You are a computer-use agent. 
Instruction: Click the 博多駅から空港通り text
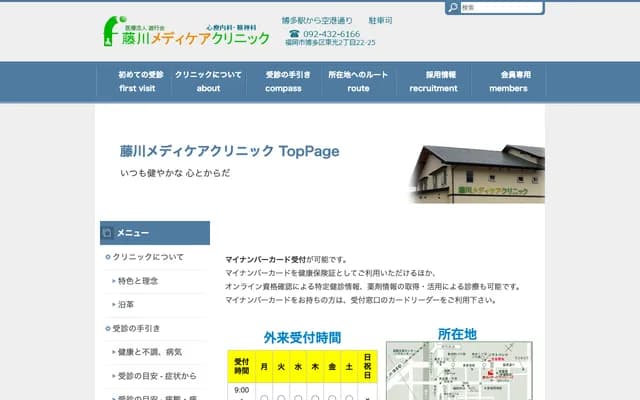click(317, 20)
